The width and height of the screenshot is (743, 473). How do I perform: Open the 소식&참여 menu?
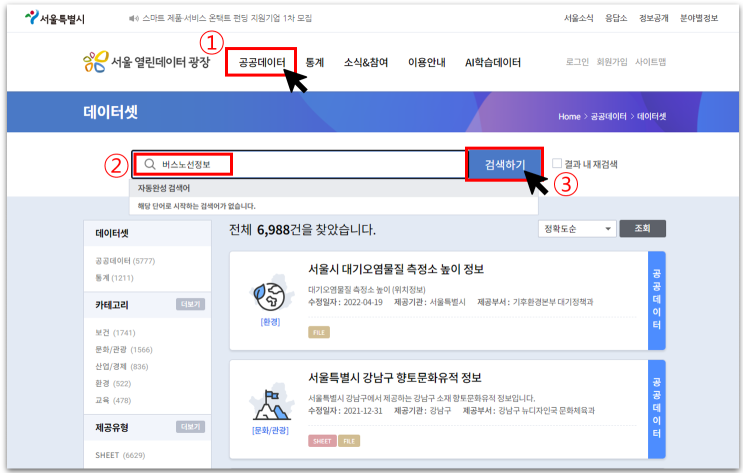click(x=366, y=62)
